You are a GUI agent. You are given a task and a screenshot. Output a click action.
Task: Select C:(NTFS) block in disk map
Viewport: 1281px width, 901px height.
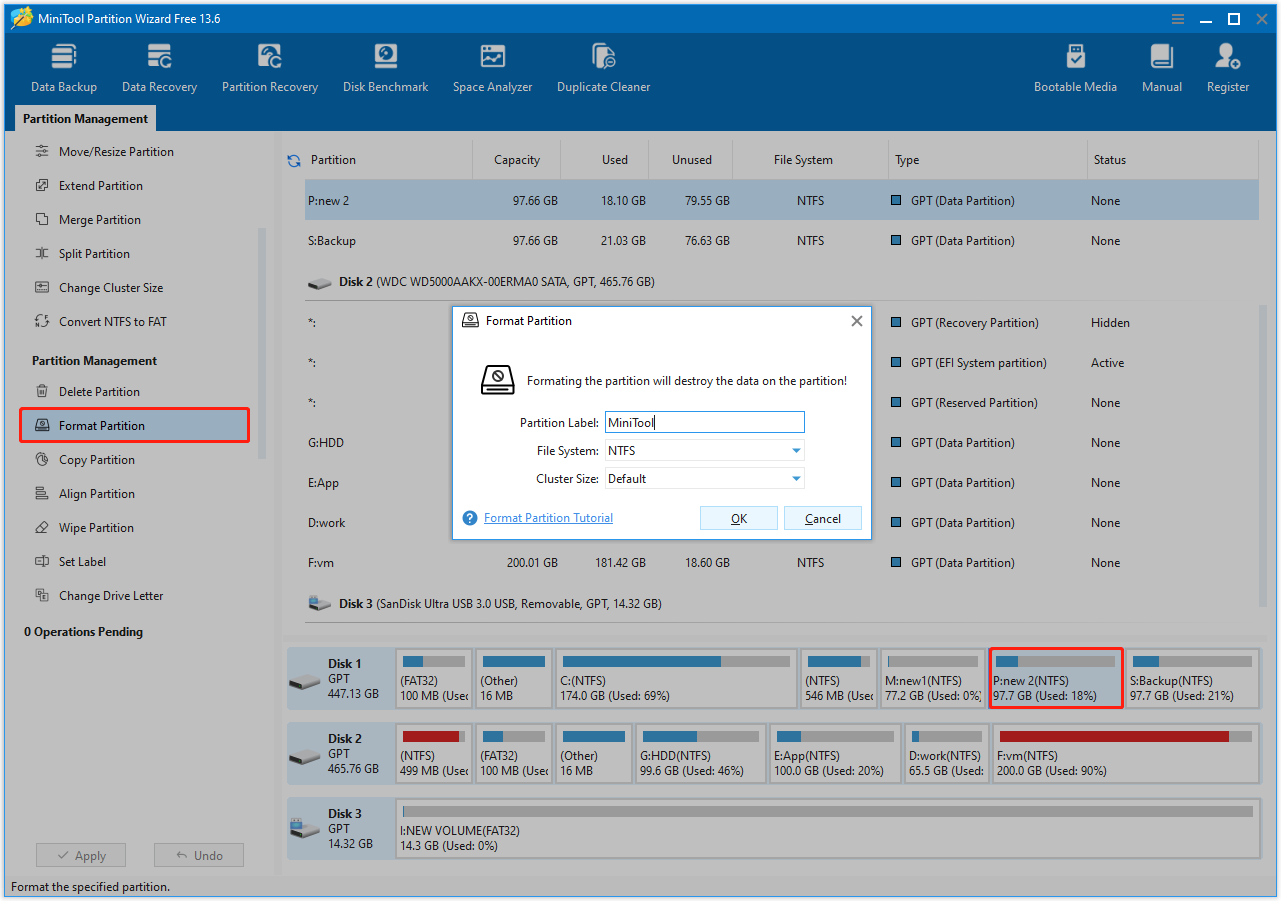(x=676, y=678)
